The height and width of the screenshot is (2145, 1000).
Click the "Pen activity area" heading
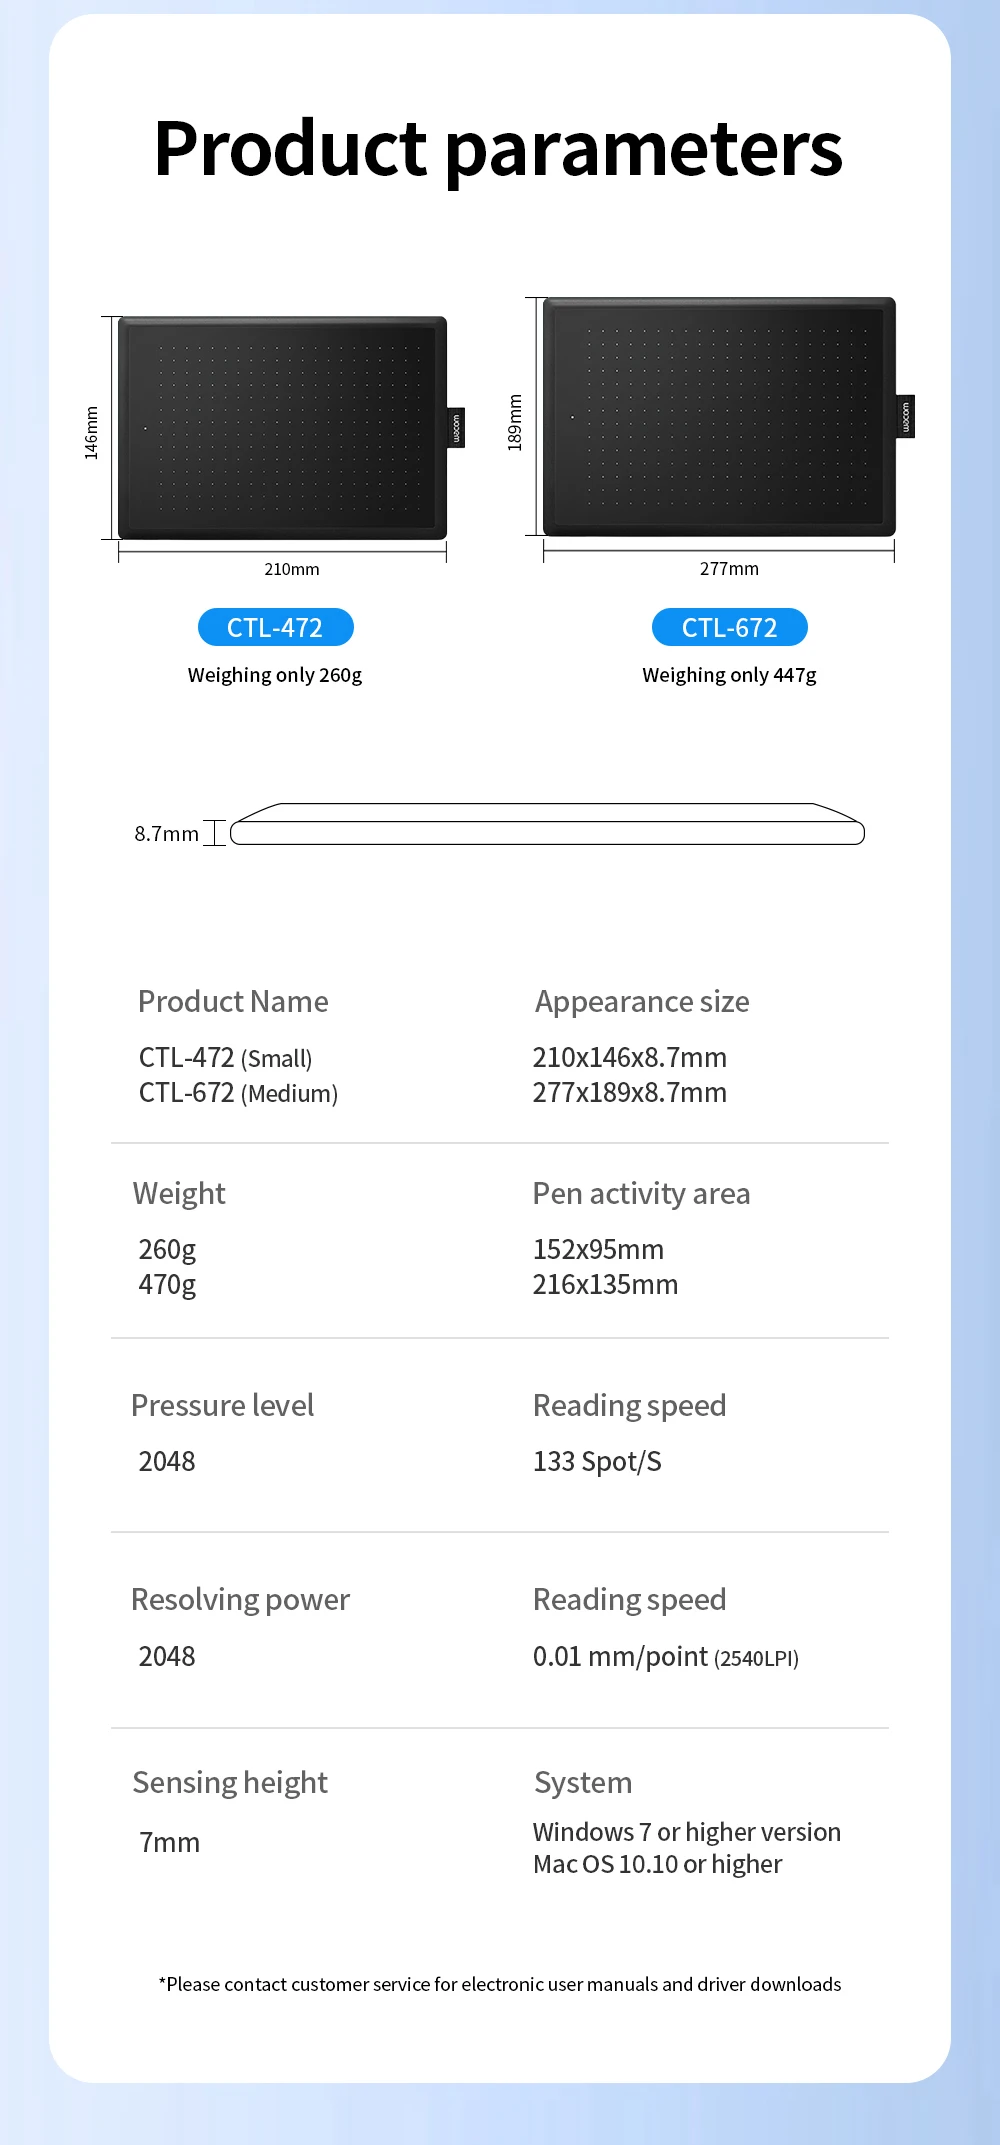[641, 1193]
